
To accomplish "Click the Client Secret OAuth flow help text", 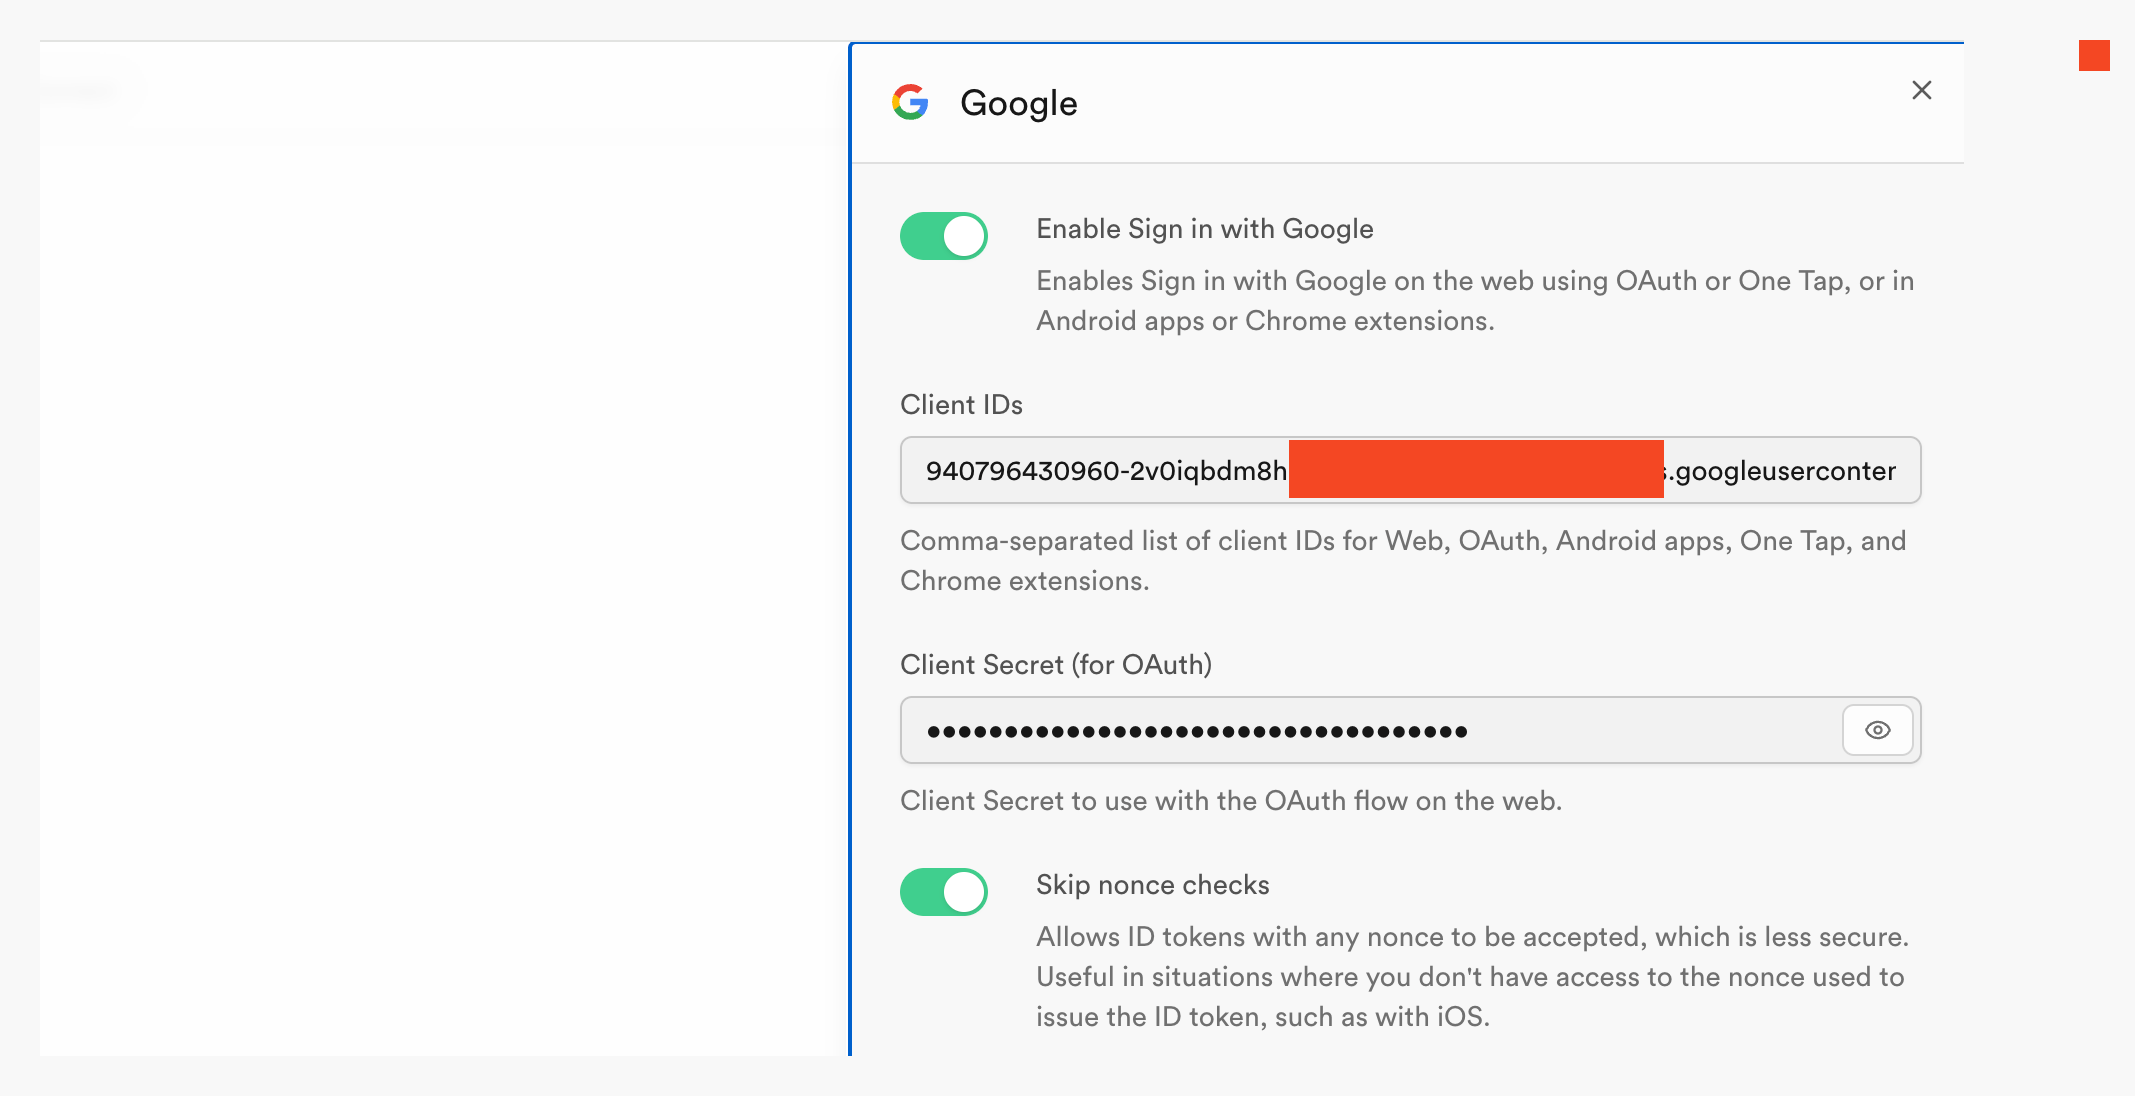I will (x=1230, y=801).
